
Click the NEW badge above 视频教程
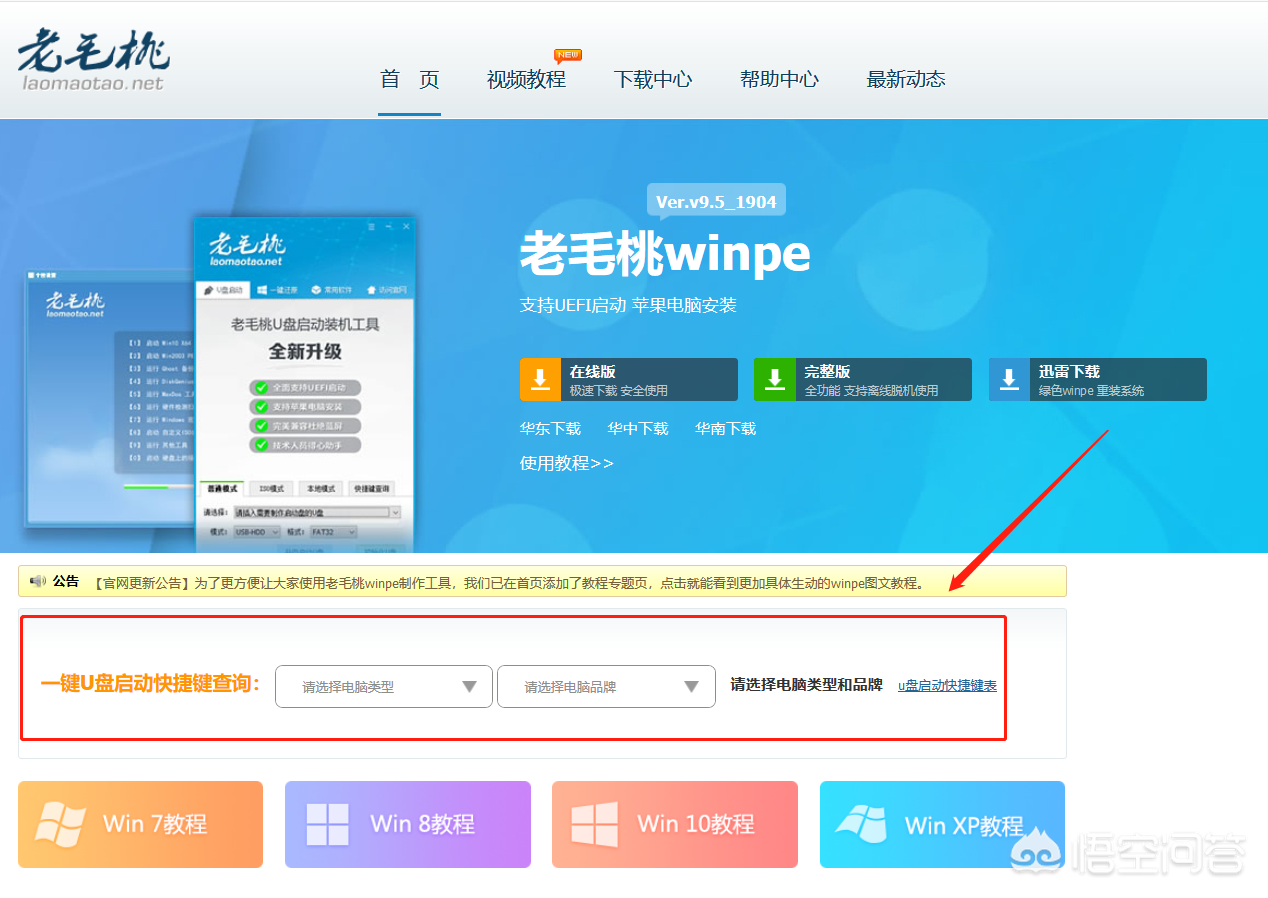pos(568,55)
